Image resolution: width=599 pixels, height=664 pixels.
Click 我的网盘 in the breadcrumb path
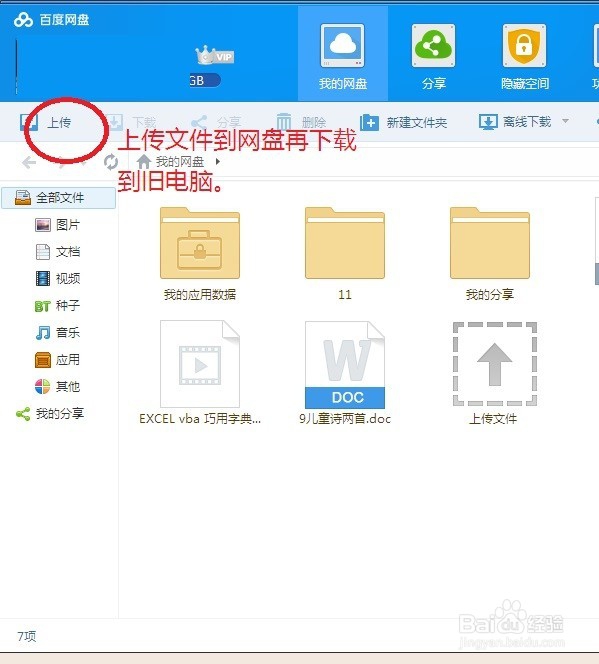[x=180, y=162]
